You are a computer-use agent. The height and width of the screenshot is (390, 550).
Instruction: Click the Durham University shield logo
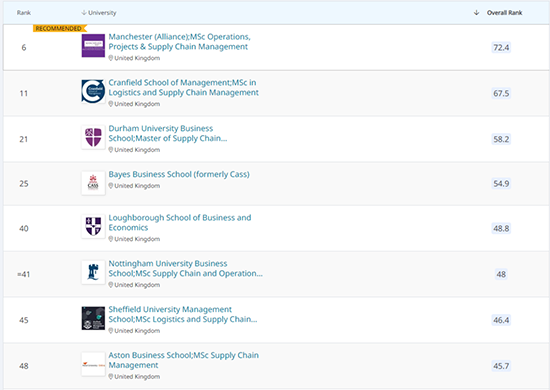coord(93,137)
